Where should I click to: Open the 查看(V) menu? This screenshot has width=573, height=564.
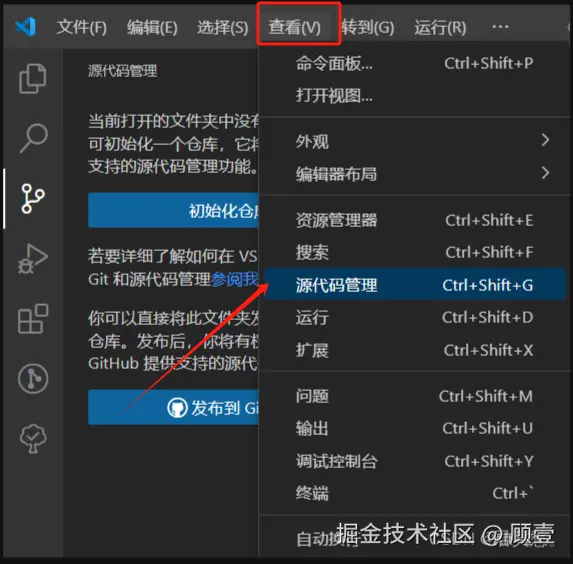coord(295,27)
